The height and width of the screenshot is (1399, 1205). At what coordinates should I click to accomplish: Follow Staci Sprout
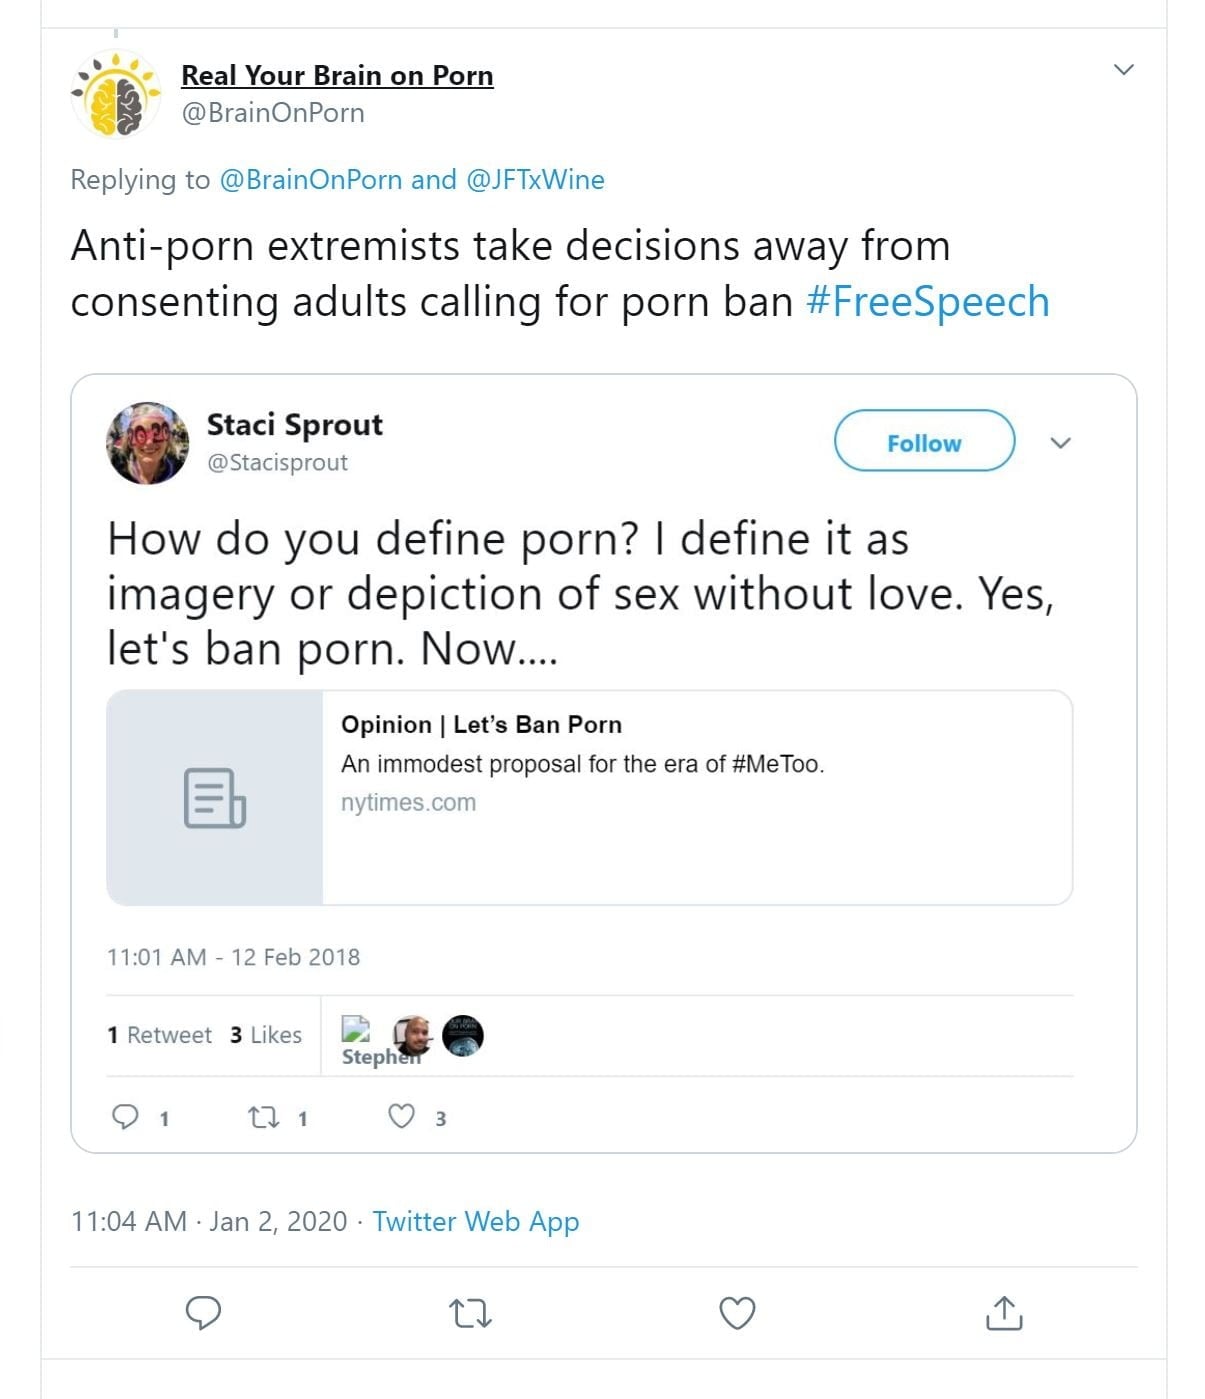pos(924,441)
